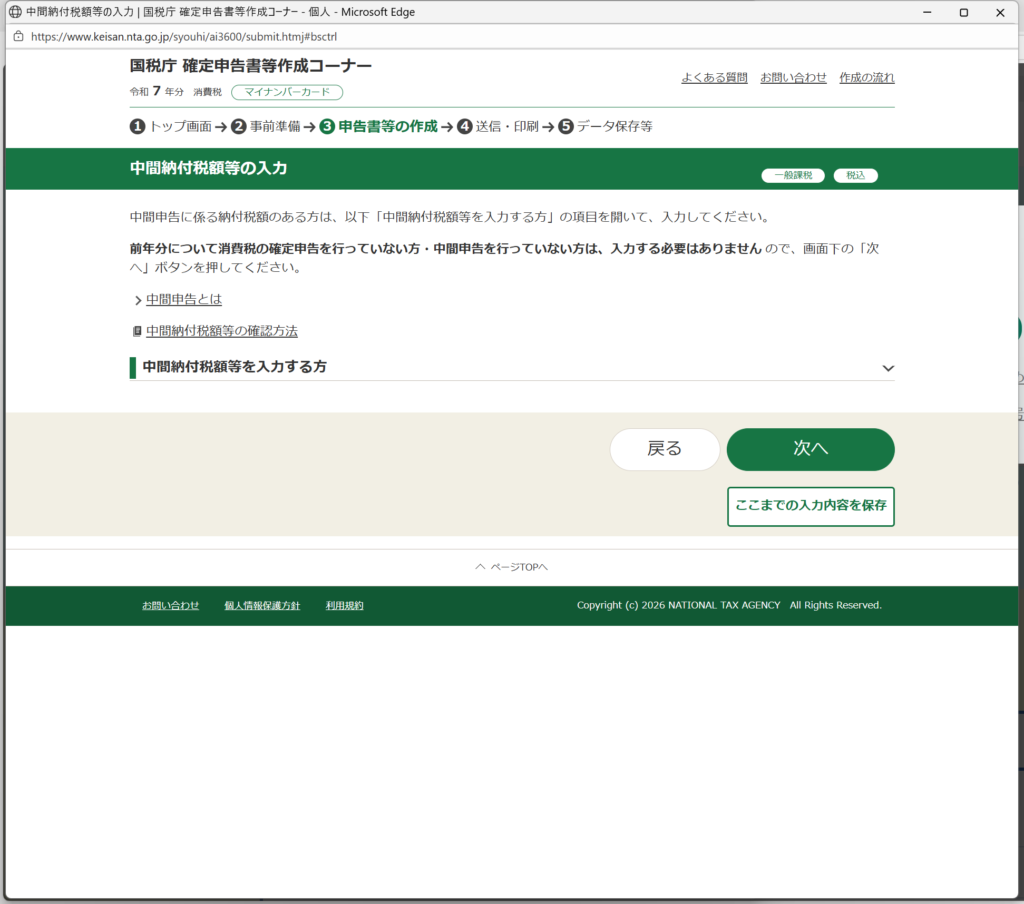This screenshot has height=904, width=1024.
Task: Open よくある質問 in the header
Action: pyautogui.click(x=714, y=77)
